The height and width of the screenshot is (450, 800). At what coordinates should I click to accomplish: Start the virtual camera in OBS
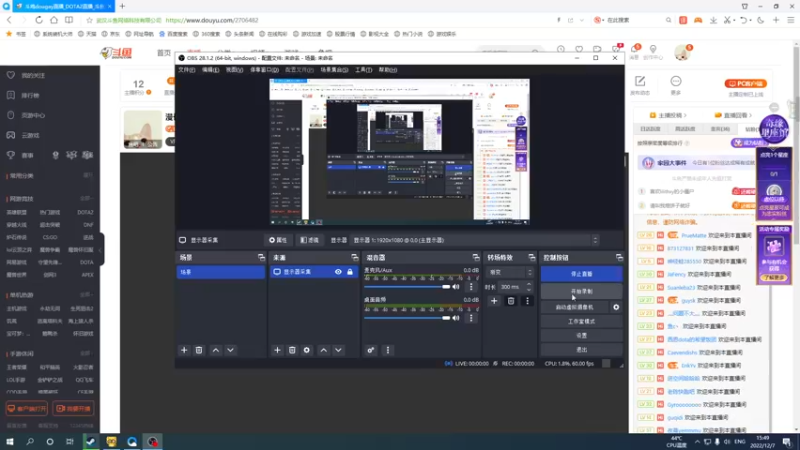pyautogui.click(x=574, y=307)
